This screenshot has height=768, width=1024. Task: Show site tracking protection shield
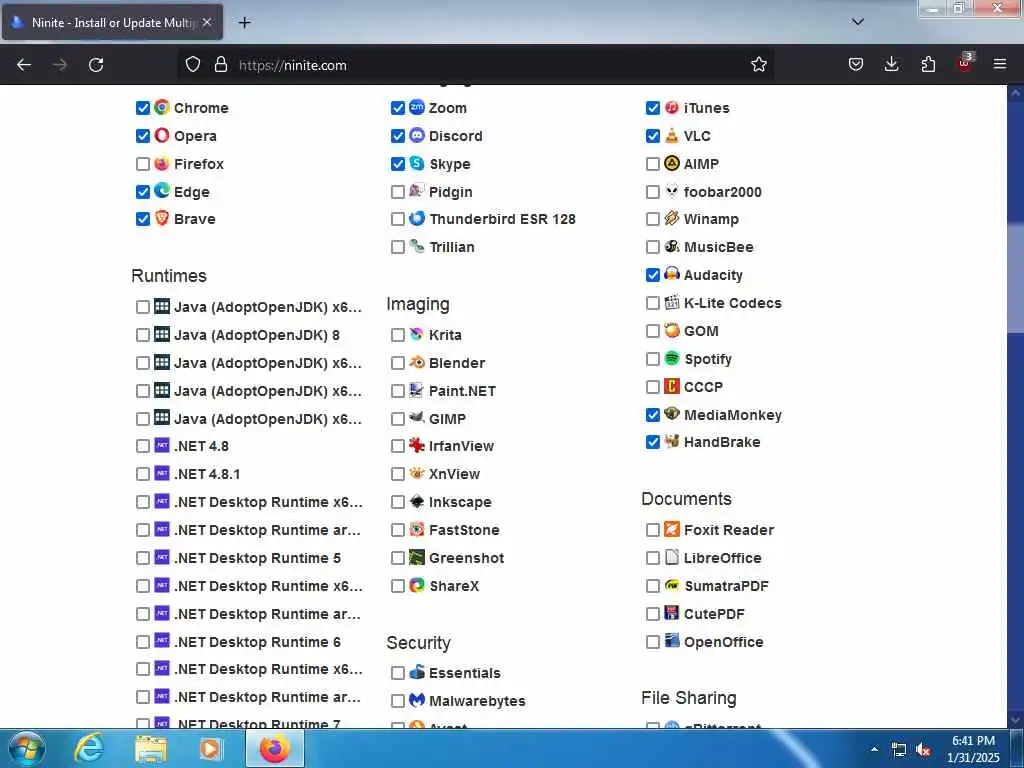coord(193,65)
